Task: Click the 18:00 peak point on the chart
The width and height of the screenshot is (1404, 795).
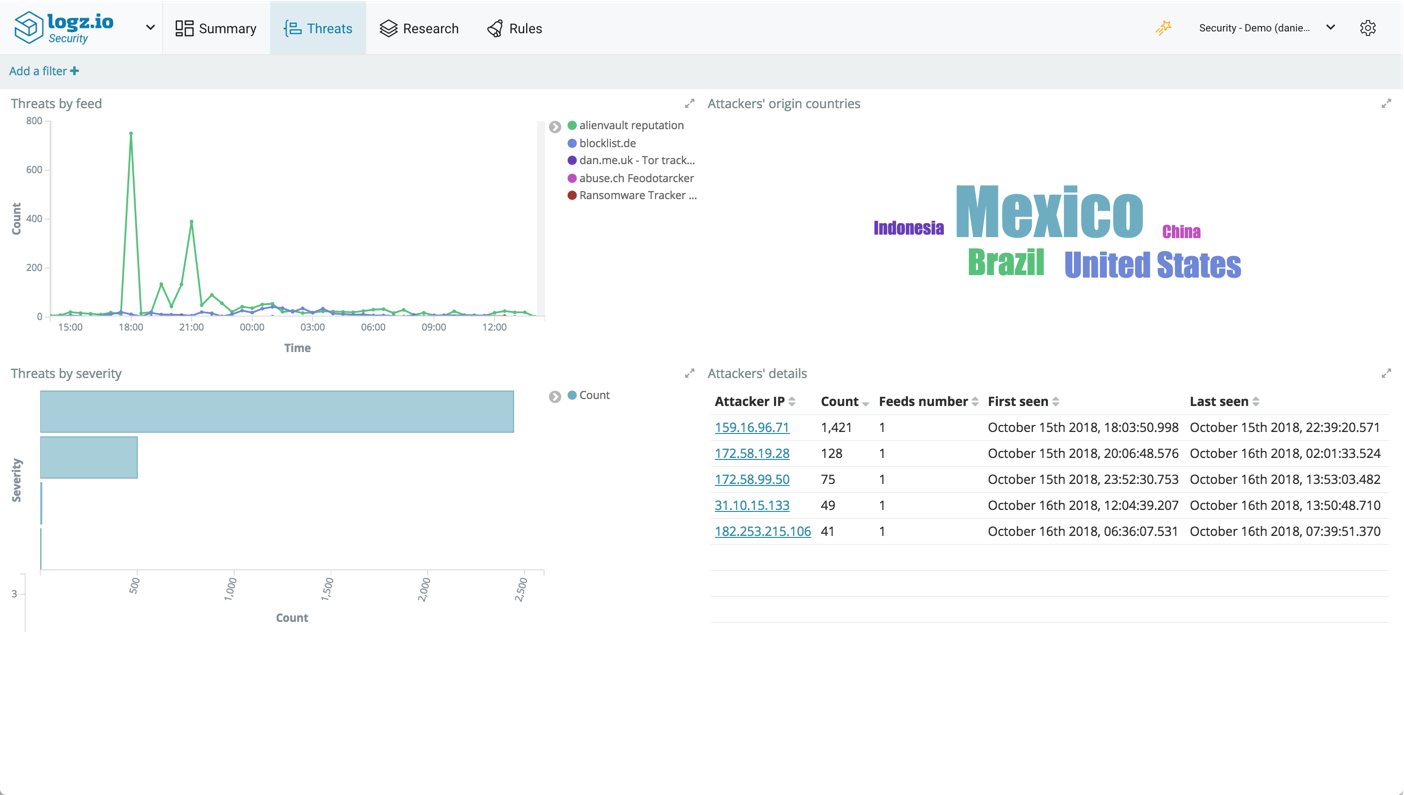Action: [x=131, y=134]
